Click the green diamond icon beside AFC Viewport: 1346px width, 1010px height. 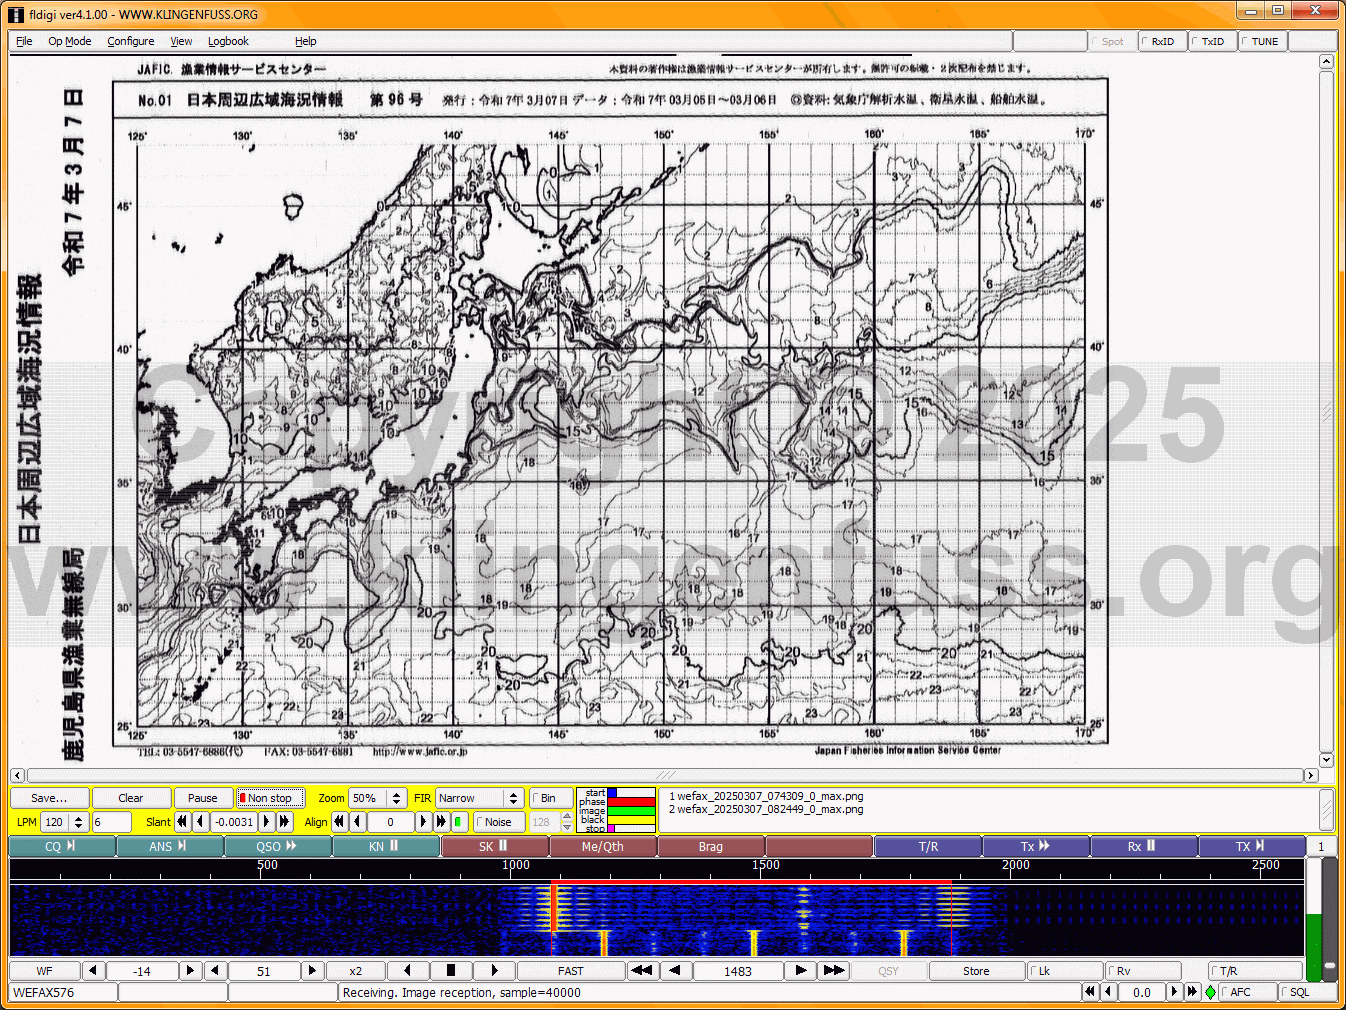click(1210, 993)
